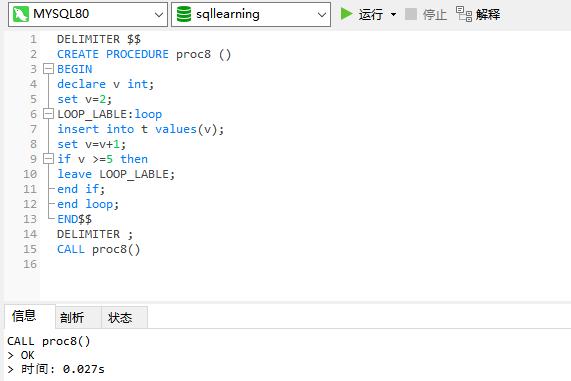The image size is (571, 381).
Task: Click the DELIMITER $$ text on line 1
Action: click(x=99, y=39)
